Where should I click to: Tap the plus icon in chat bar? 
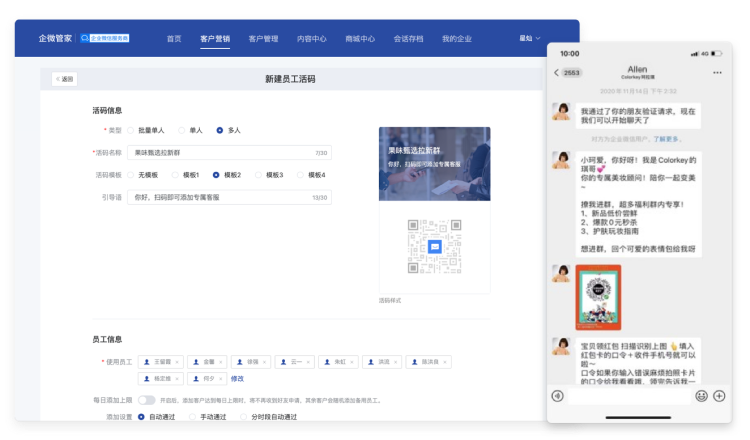(x=719, y=395)
